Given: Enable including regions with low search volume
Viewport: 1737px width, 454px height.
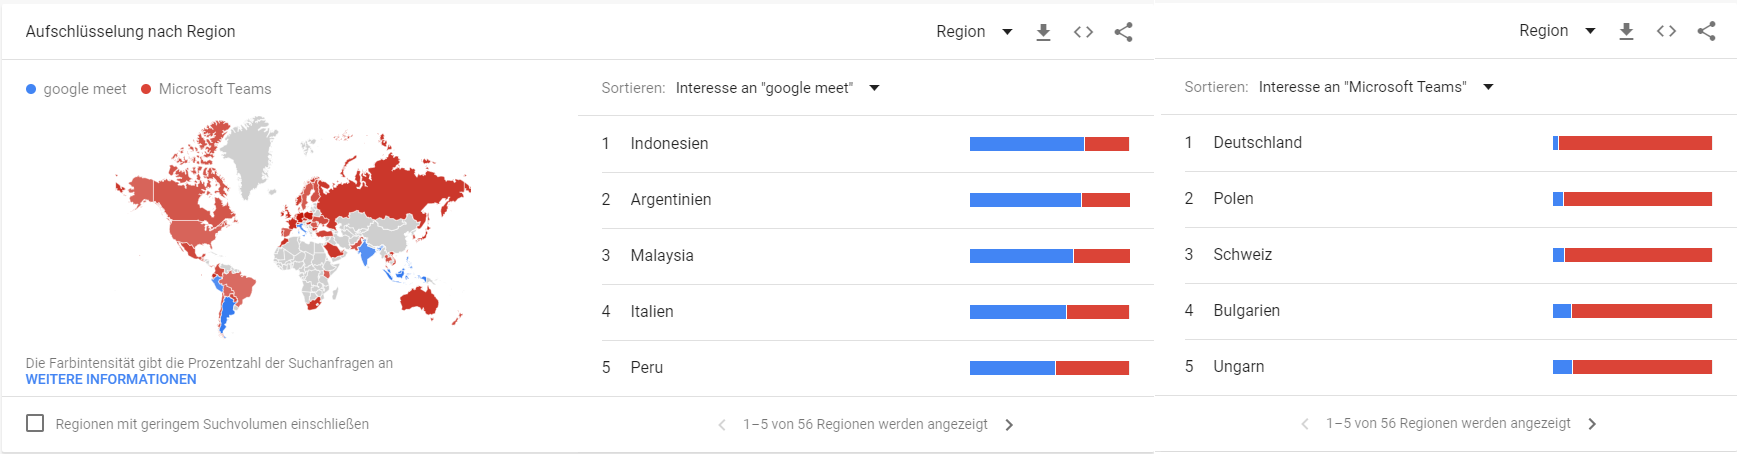Looking at the screenshot, I should coord(35,423).
